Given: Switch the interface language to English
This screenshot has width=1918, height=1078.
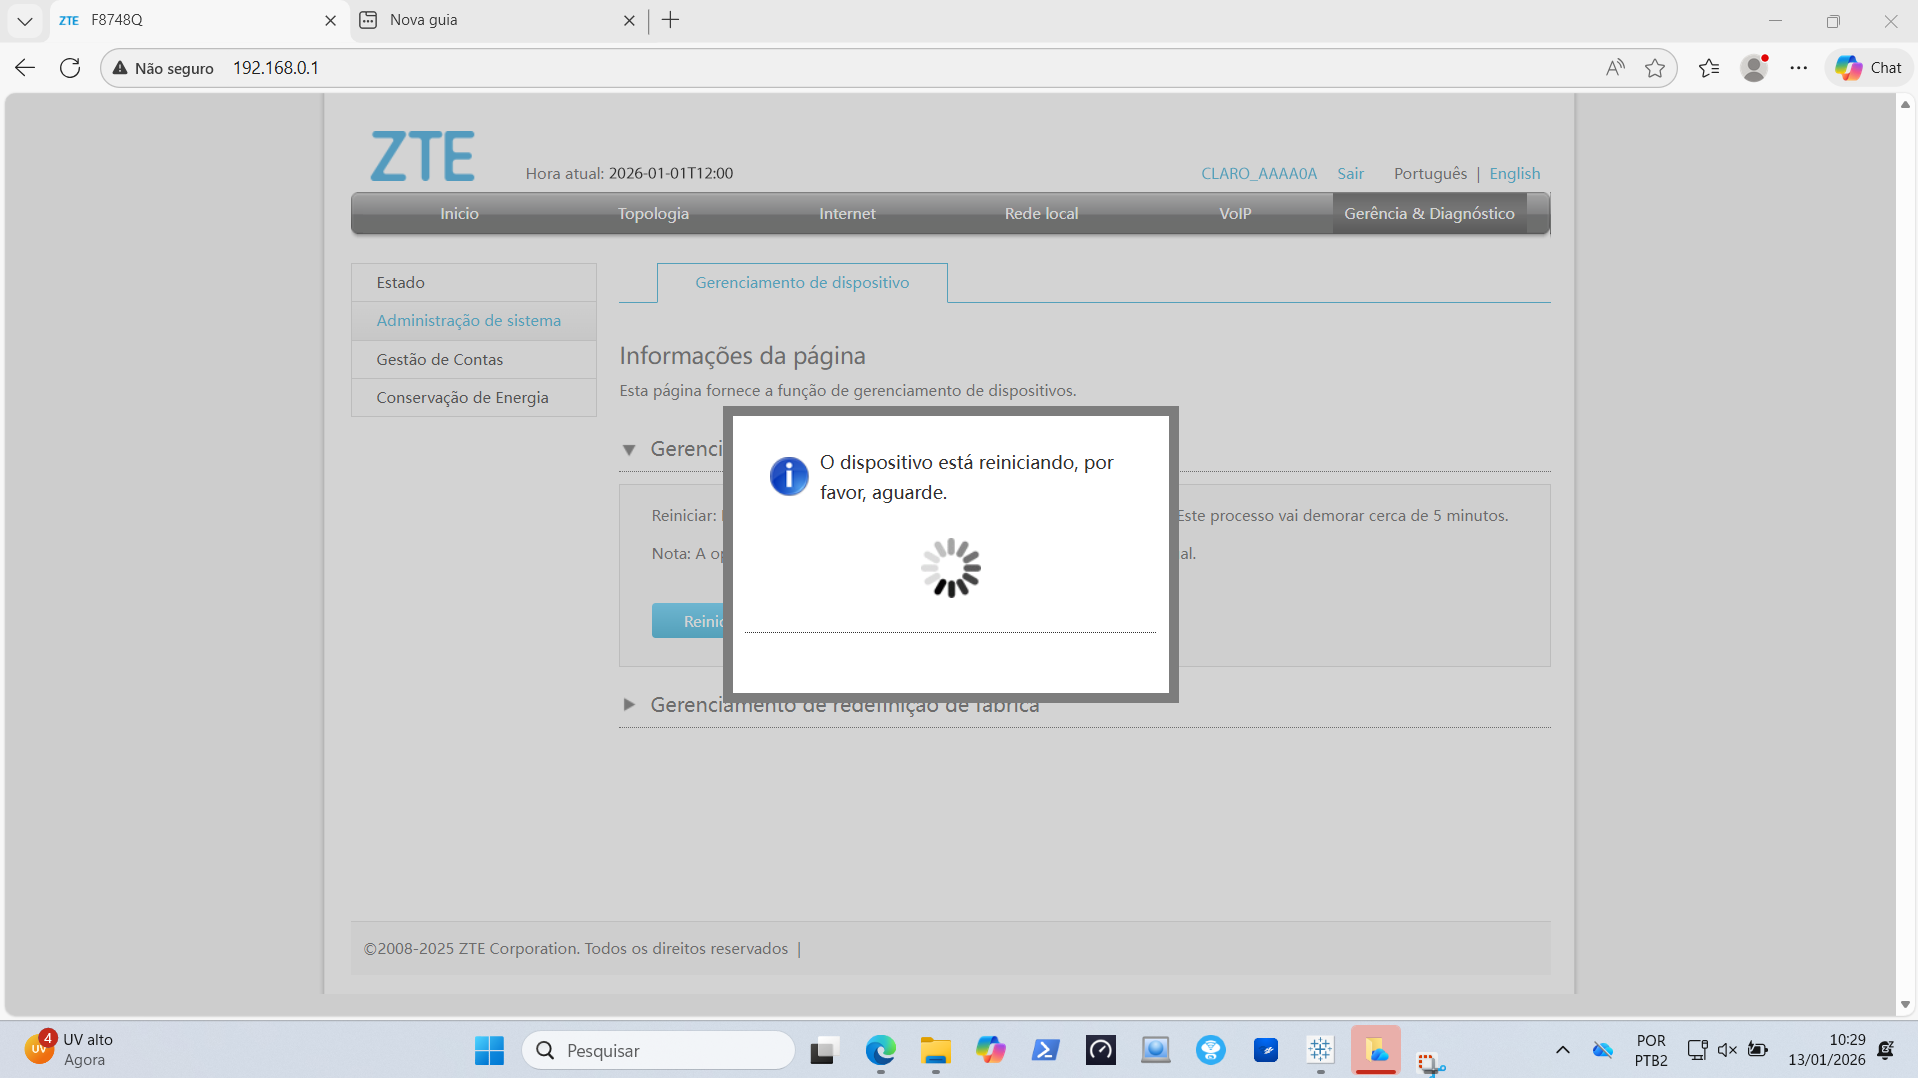Looking at the screenshot, I should pos(1514,173).
